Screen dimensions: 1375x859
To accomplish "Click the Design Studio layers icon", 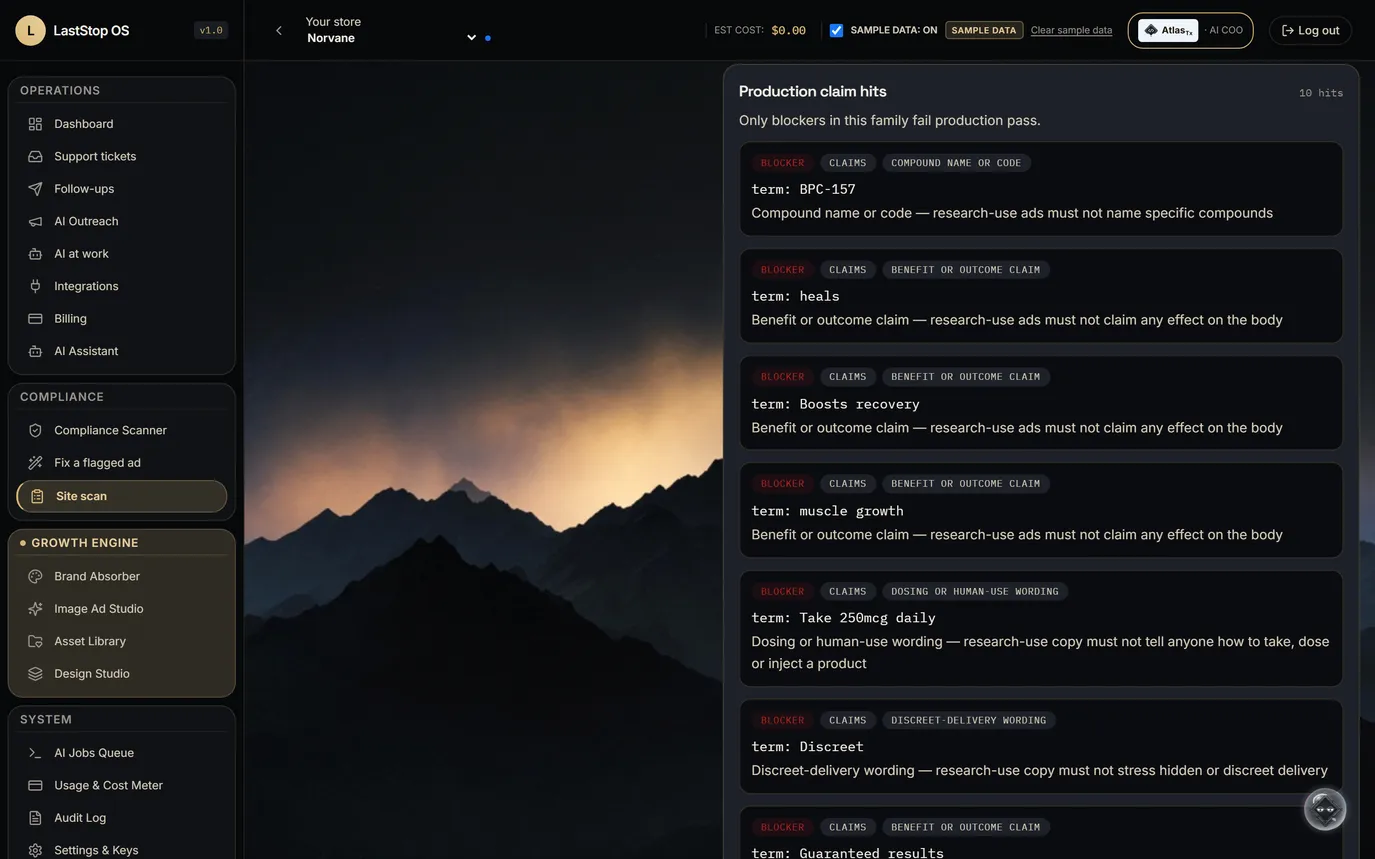I will coord(35,674).
